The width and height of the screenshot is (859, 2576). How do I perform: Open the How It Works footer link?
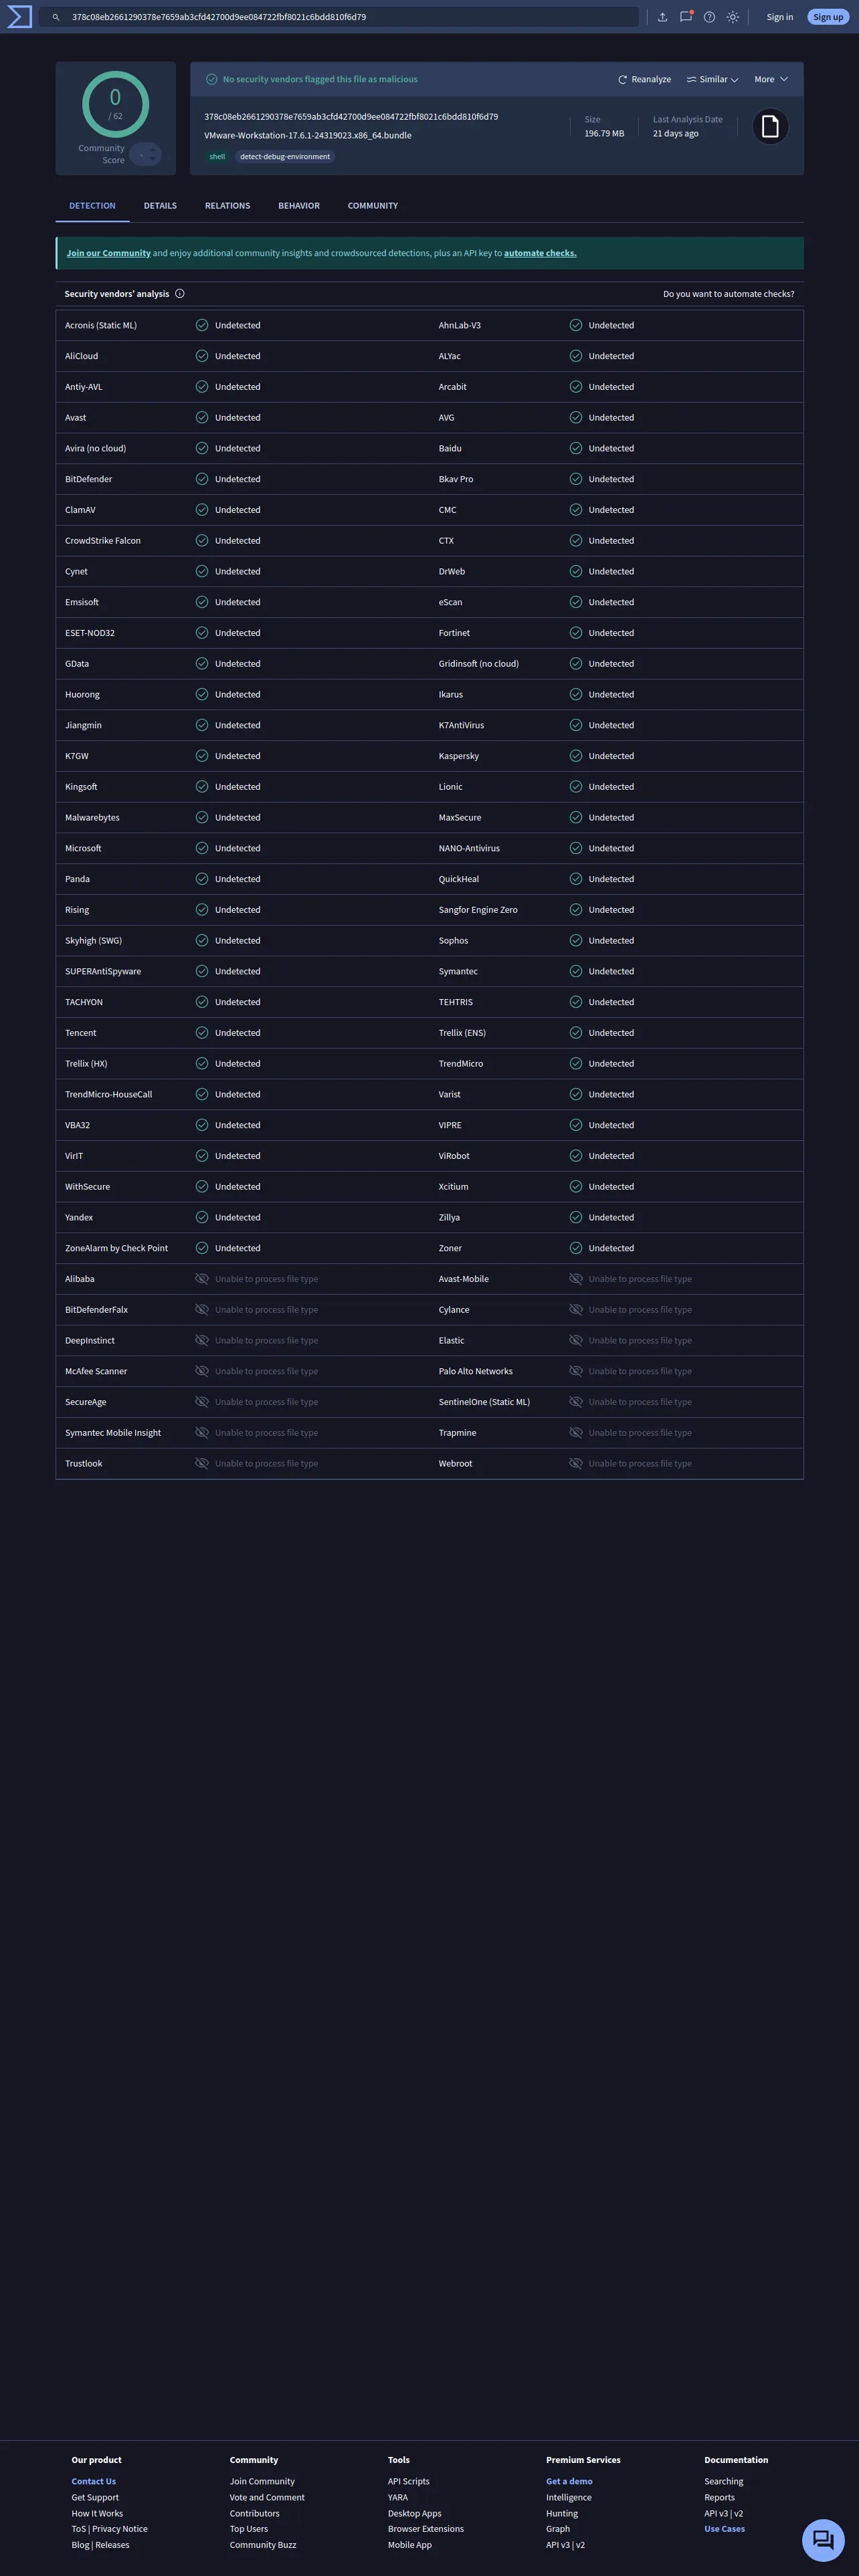click(97, 2513)
